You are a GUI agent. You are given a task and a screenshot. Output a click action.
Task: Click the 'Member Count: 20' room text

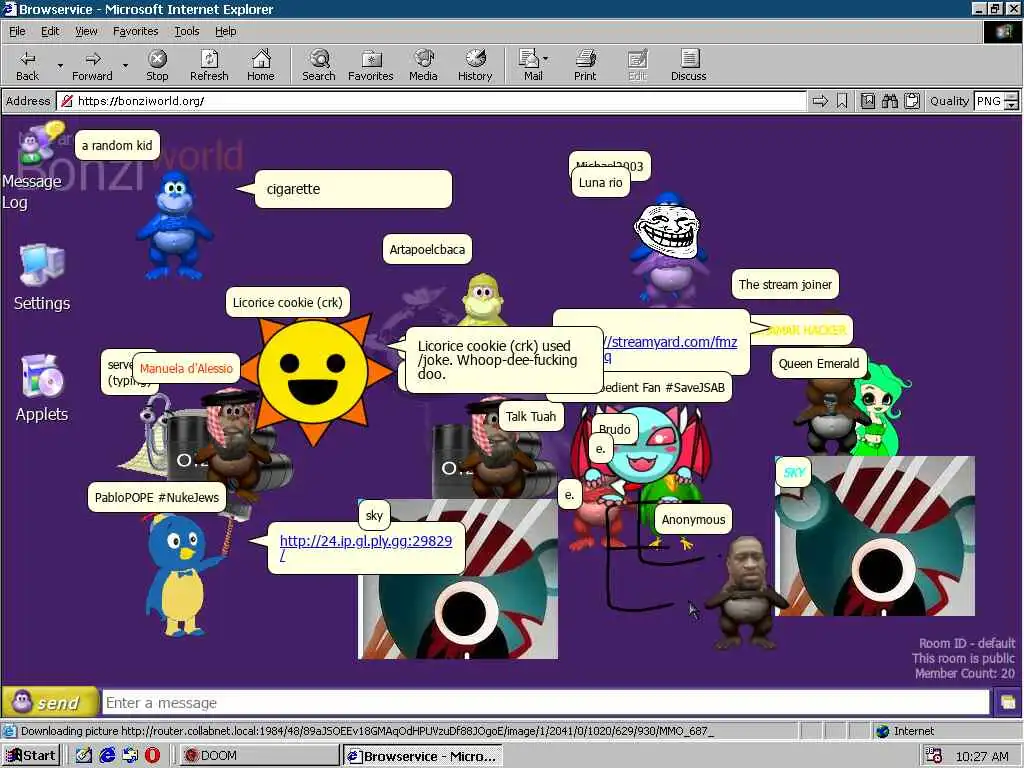965,673
